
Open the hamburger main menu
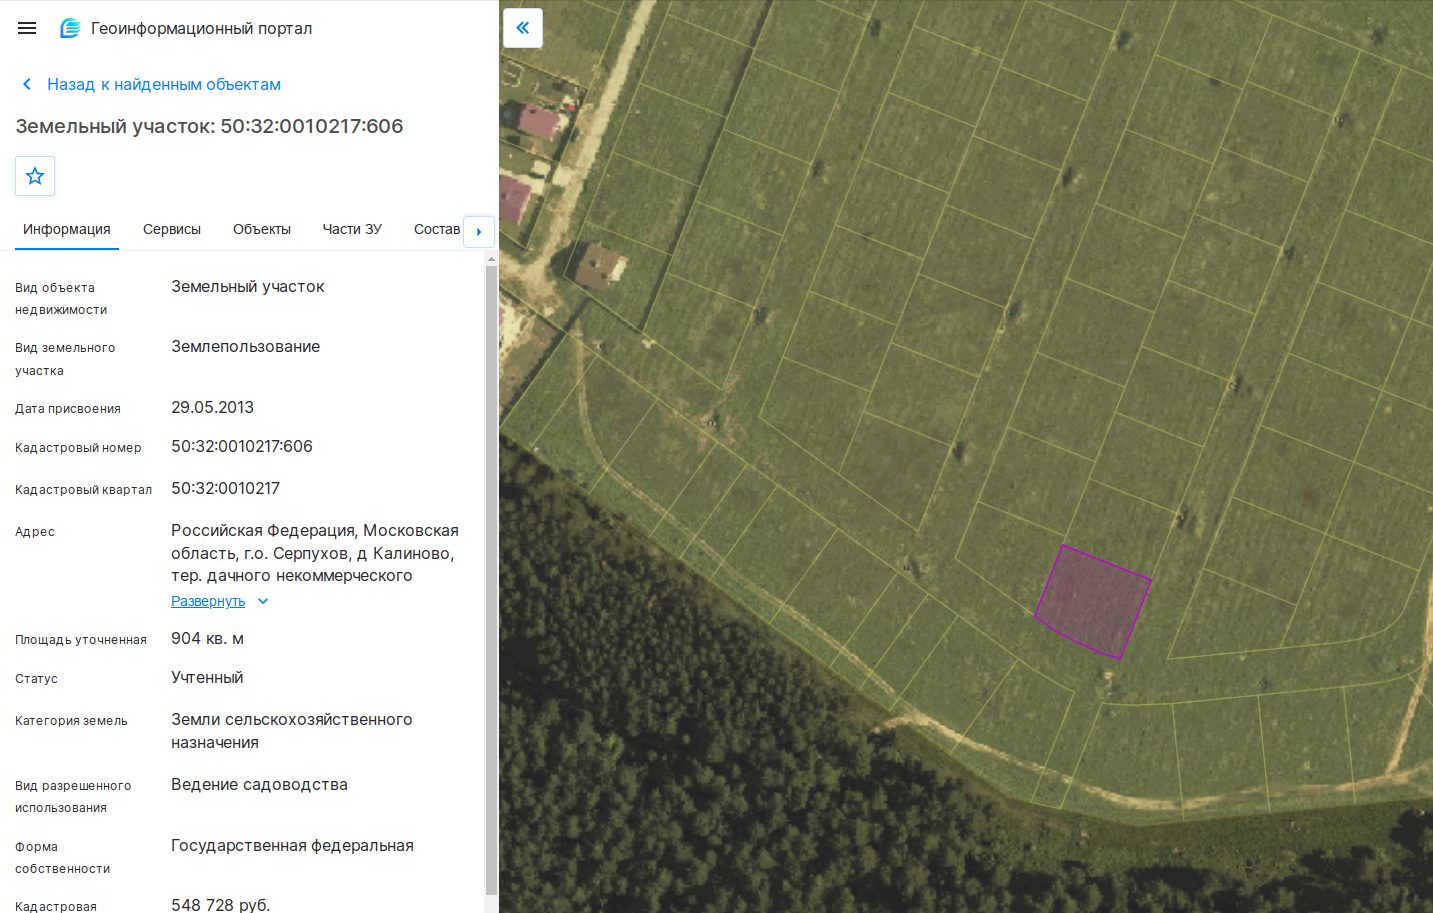click(27, 28)
